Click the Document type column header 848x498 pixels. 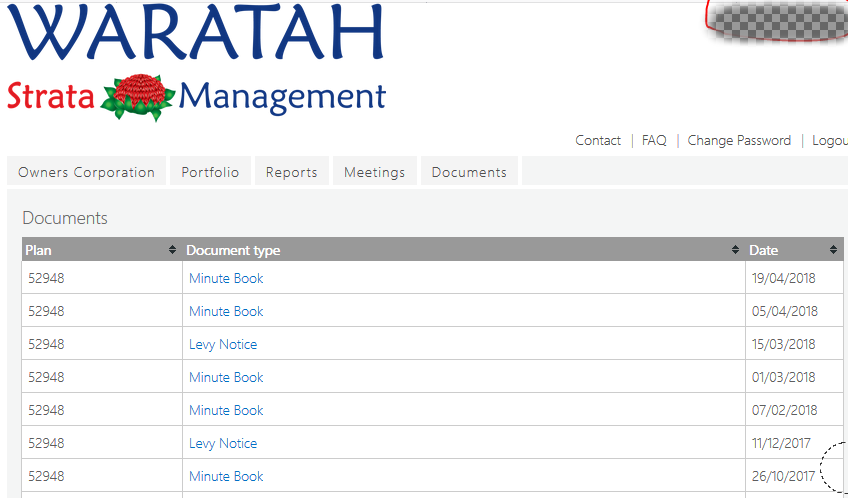[x=464, y=250]
